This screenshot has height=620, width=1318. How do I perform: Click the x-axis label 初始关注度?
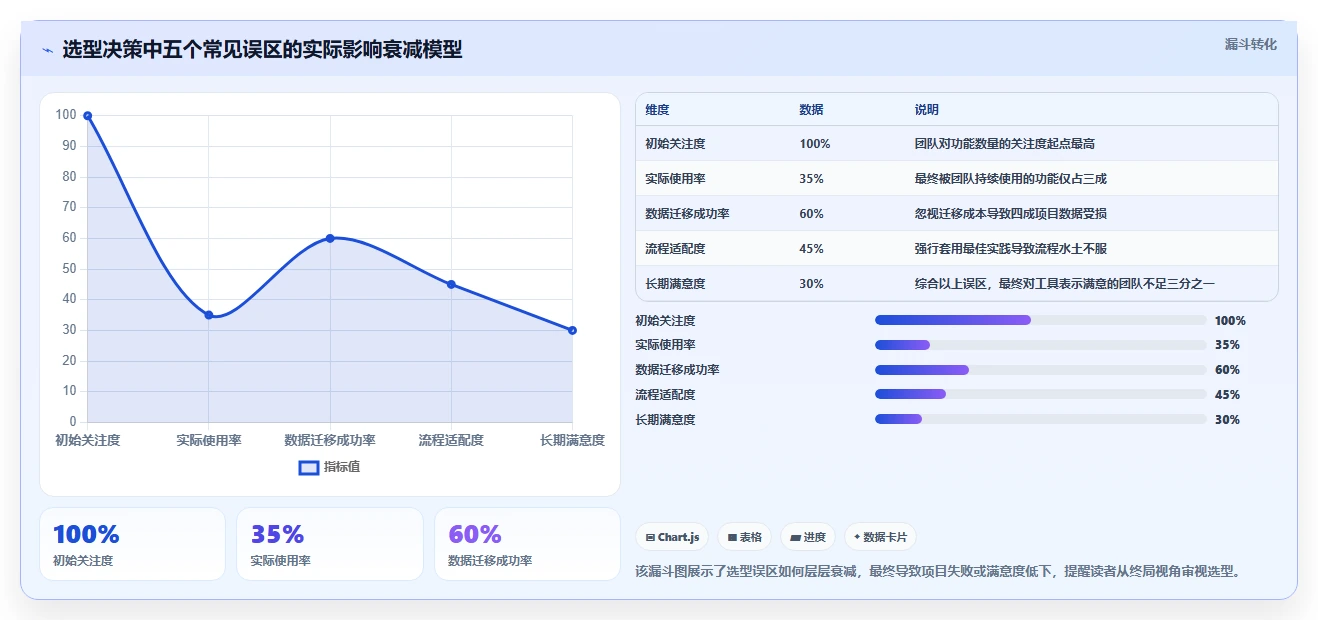coord(88,440)
